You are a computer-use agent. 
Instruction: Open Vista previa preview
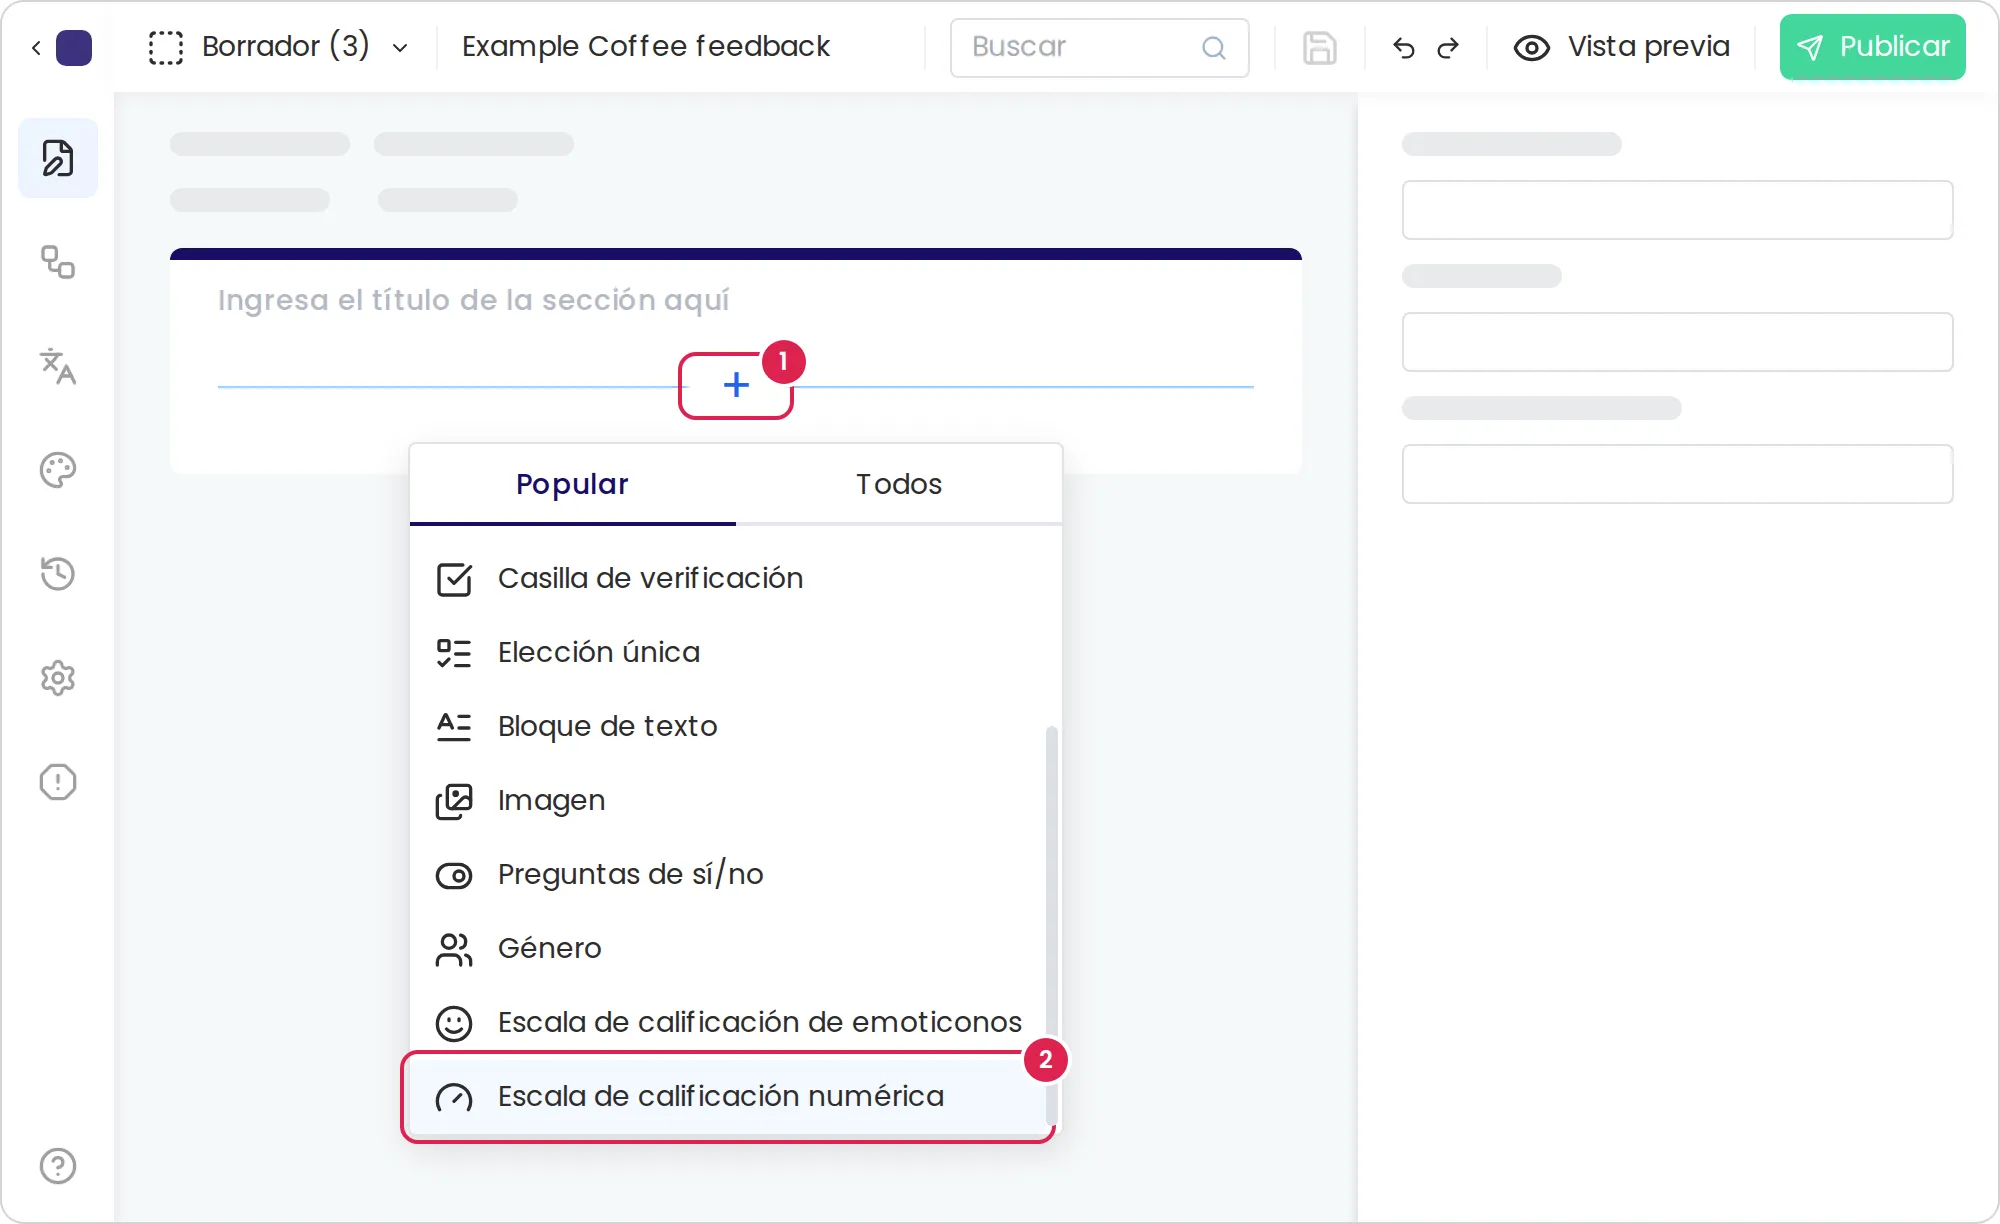tap(1621, 47)
